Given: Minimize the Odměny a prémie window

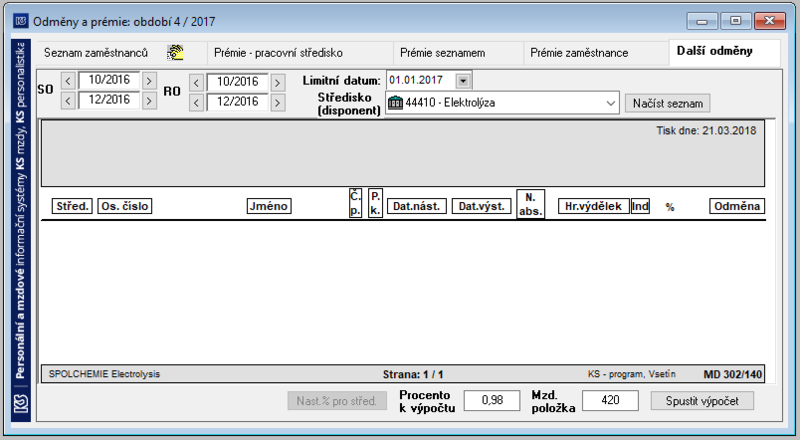Looking at the screenshot, I should pyautogui.click(x=703, y=21).
